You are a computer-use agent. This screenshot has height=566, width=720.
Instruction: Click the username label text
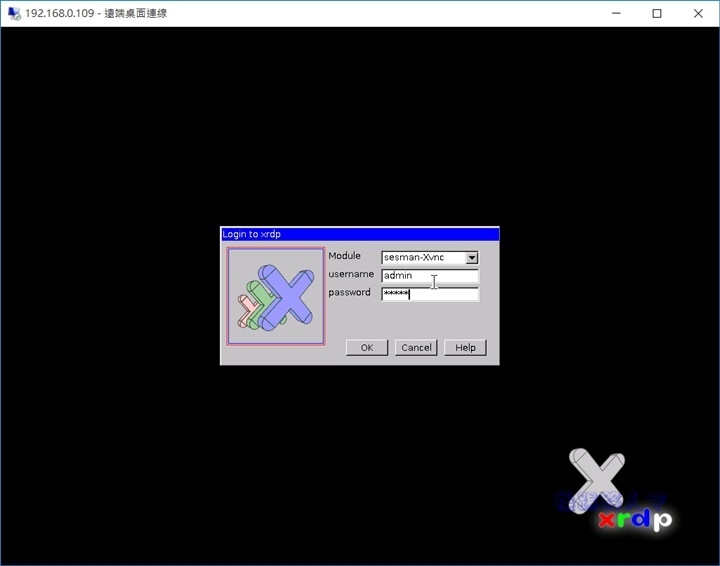pyautogui.click(x=351, y=274)
